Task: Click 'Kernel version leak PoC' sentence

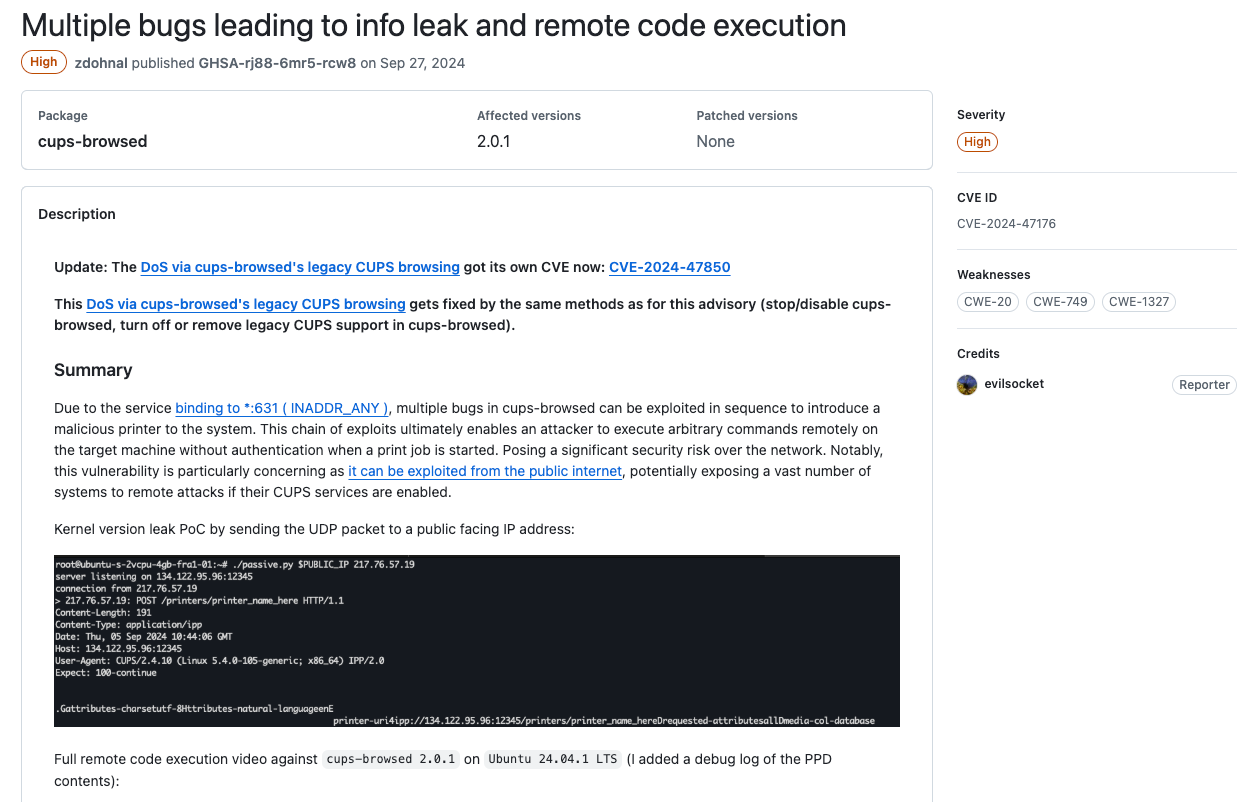Action: [315, 529]
